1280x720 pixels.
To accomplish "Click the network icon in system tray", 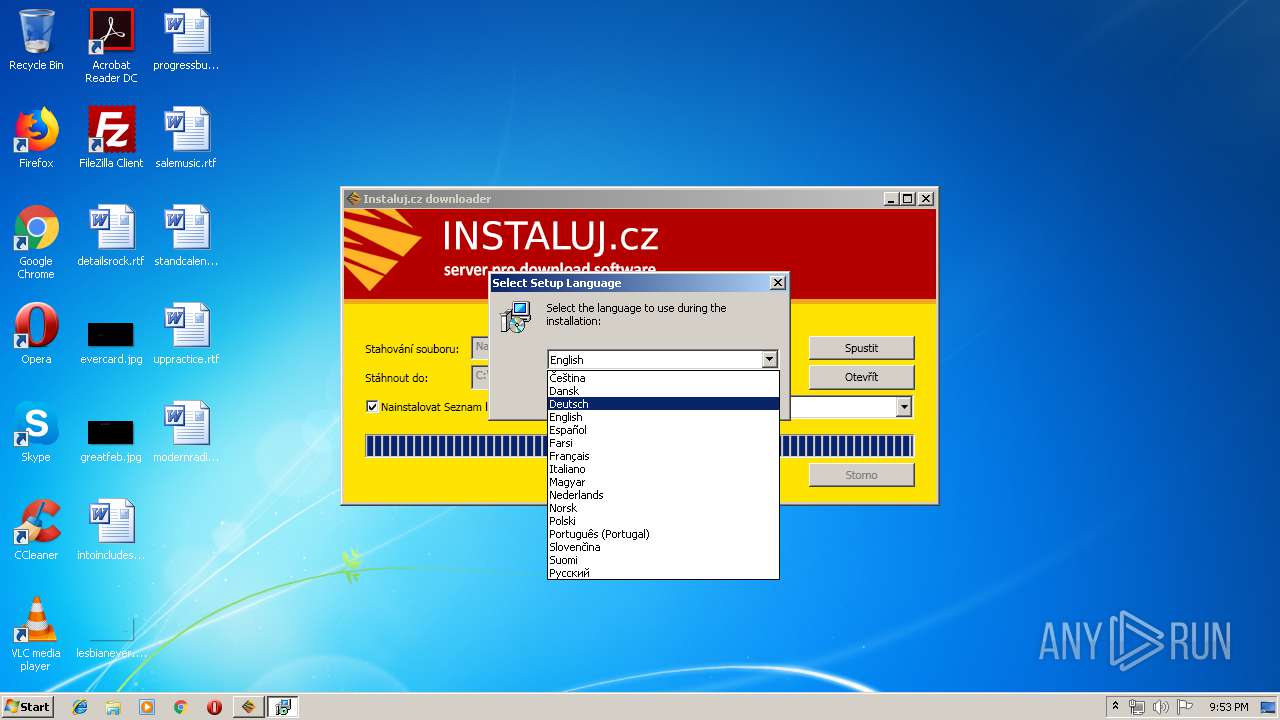I will (1137, 707).
